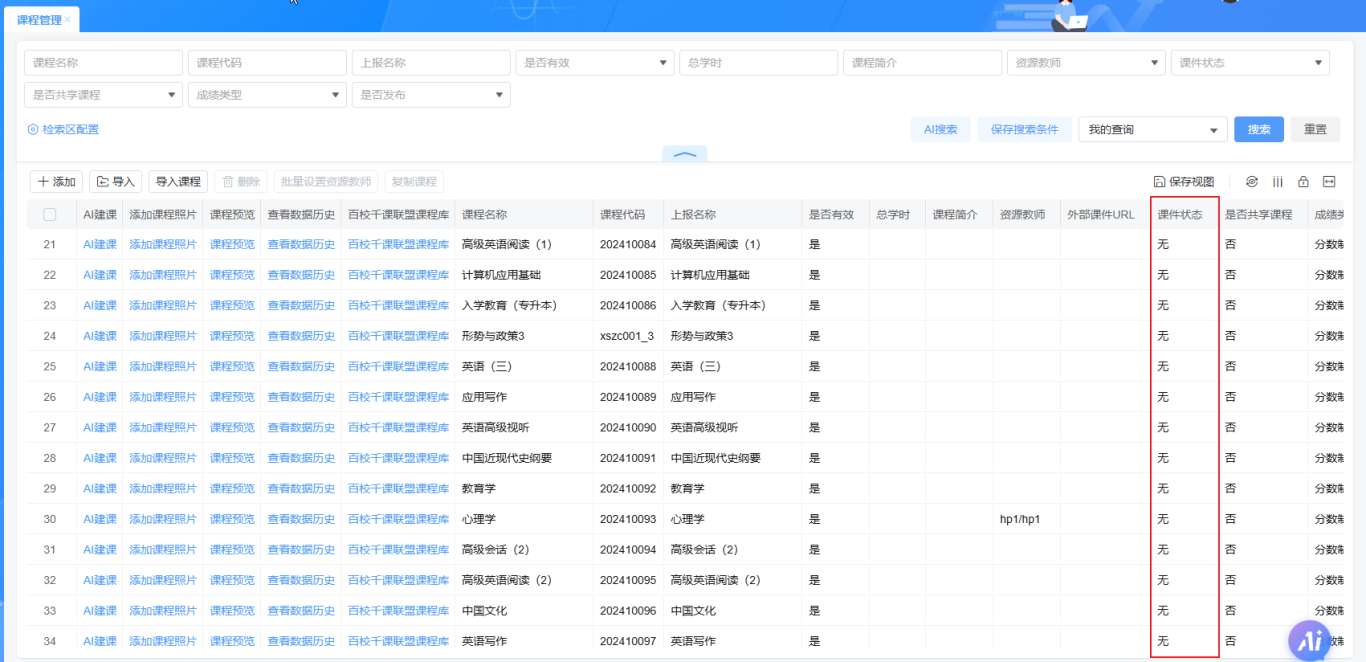Expand the 是否有效 dropdown filter
Viewport: 1366px width, 662px height.
click(594, 63)
